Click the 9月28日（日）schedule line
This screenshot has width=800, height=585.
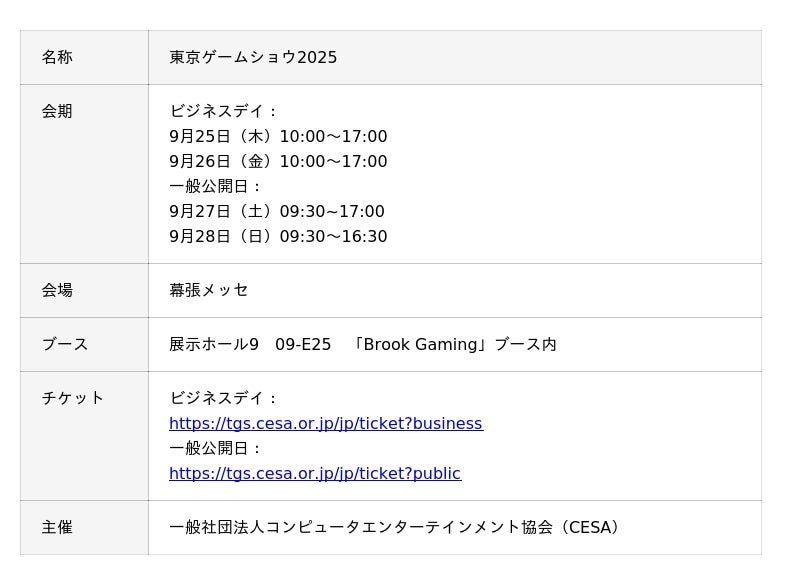(x=278, y=236)
